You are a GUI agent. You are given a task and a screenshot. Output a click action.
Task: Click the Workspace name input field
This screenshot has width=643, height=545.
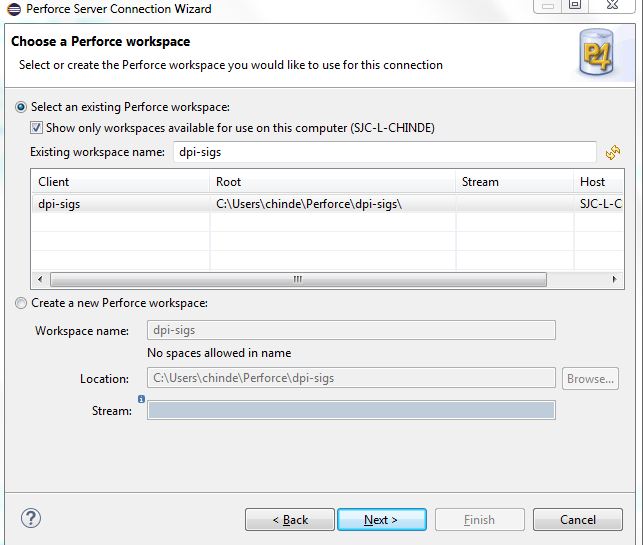pyautogui.click(x=351, y=331)
